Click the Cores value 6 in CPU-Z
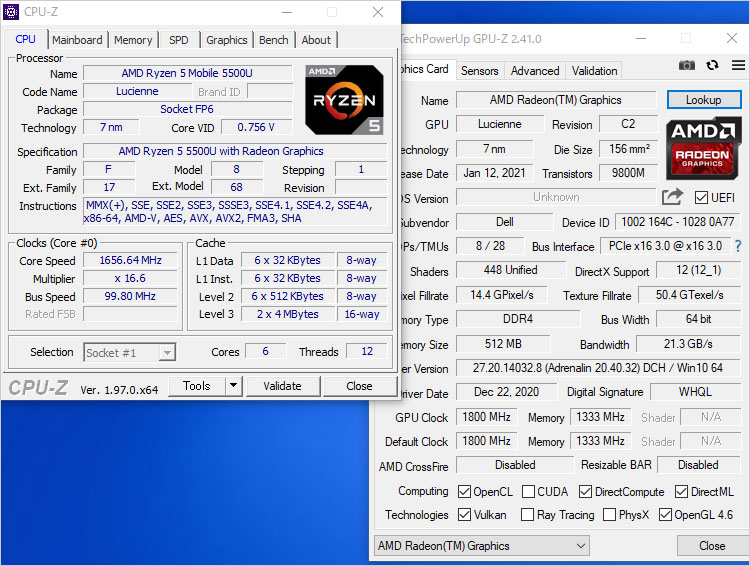750x566 pixels. 265,351
